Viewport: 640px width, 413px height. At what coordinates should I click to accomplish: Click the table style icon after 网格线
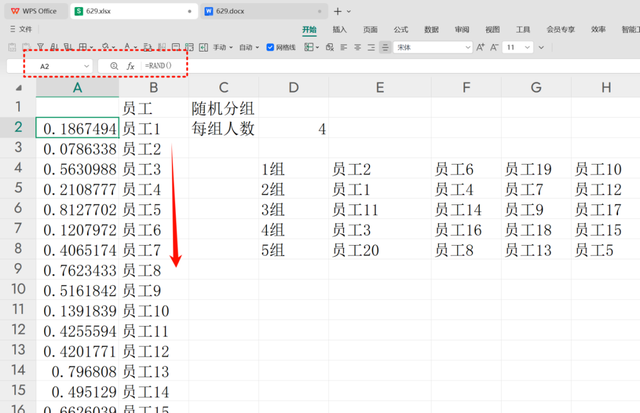pos(309,47)
